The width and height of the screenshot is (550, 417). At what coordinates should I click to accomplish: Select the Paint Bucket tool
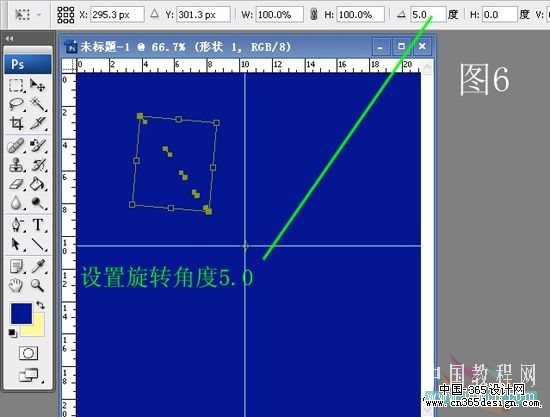(37, 183)
